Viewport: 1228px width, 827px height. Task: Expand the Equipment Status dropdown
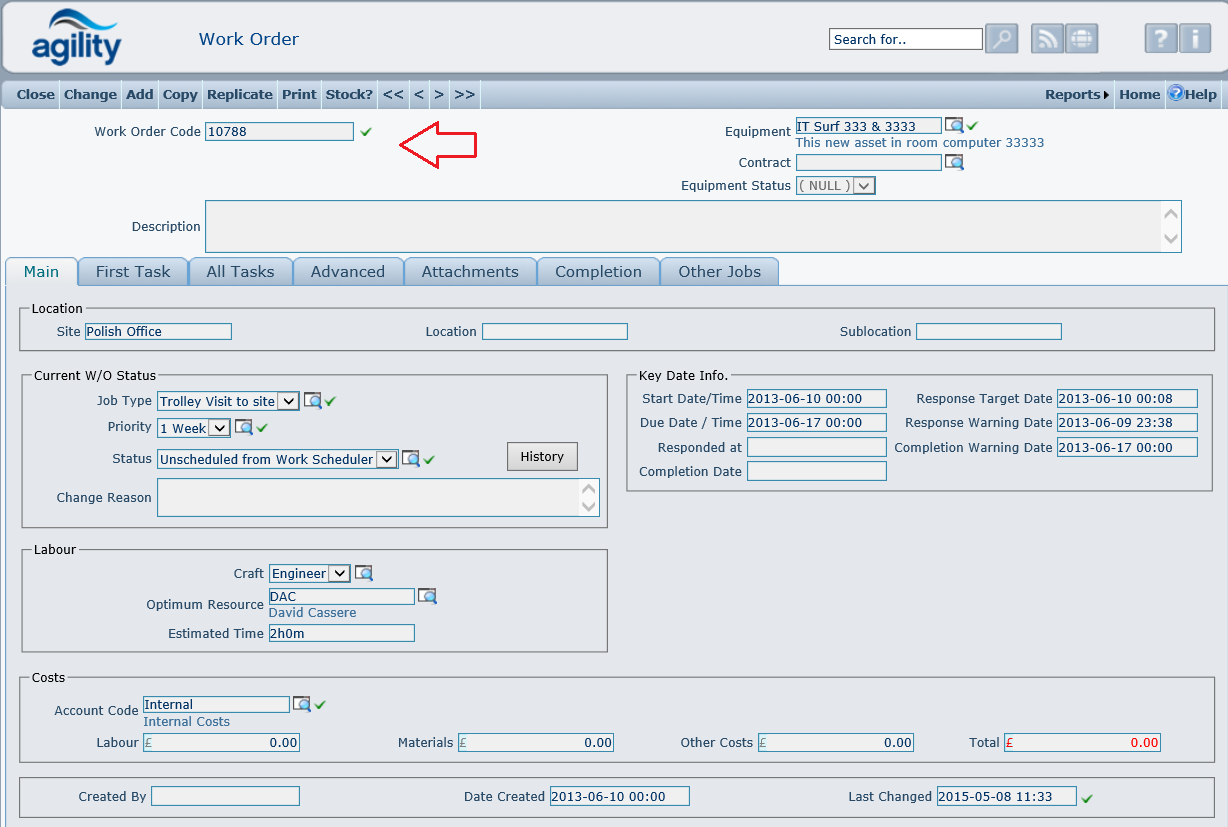[x=865, y=186]
